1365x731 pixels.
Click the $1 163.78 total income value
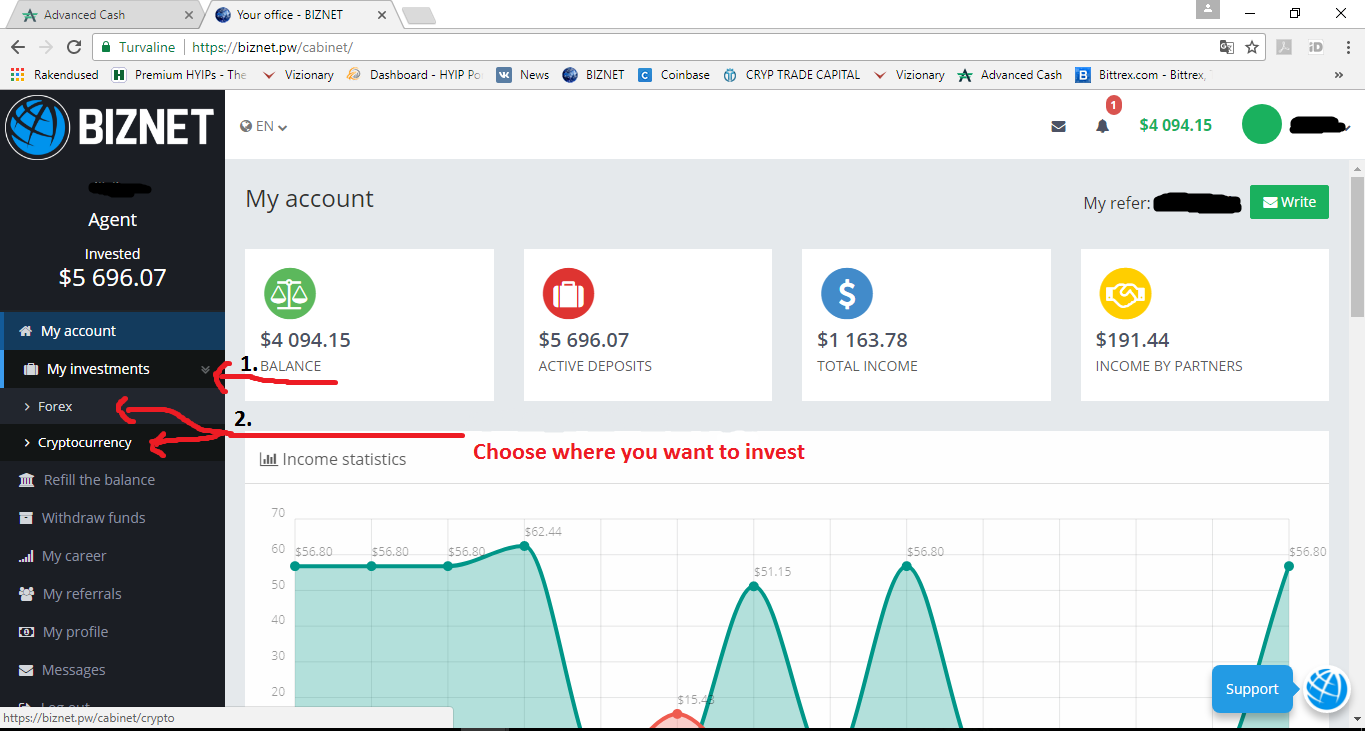pyautogui.click(x=862, y=340)
